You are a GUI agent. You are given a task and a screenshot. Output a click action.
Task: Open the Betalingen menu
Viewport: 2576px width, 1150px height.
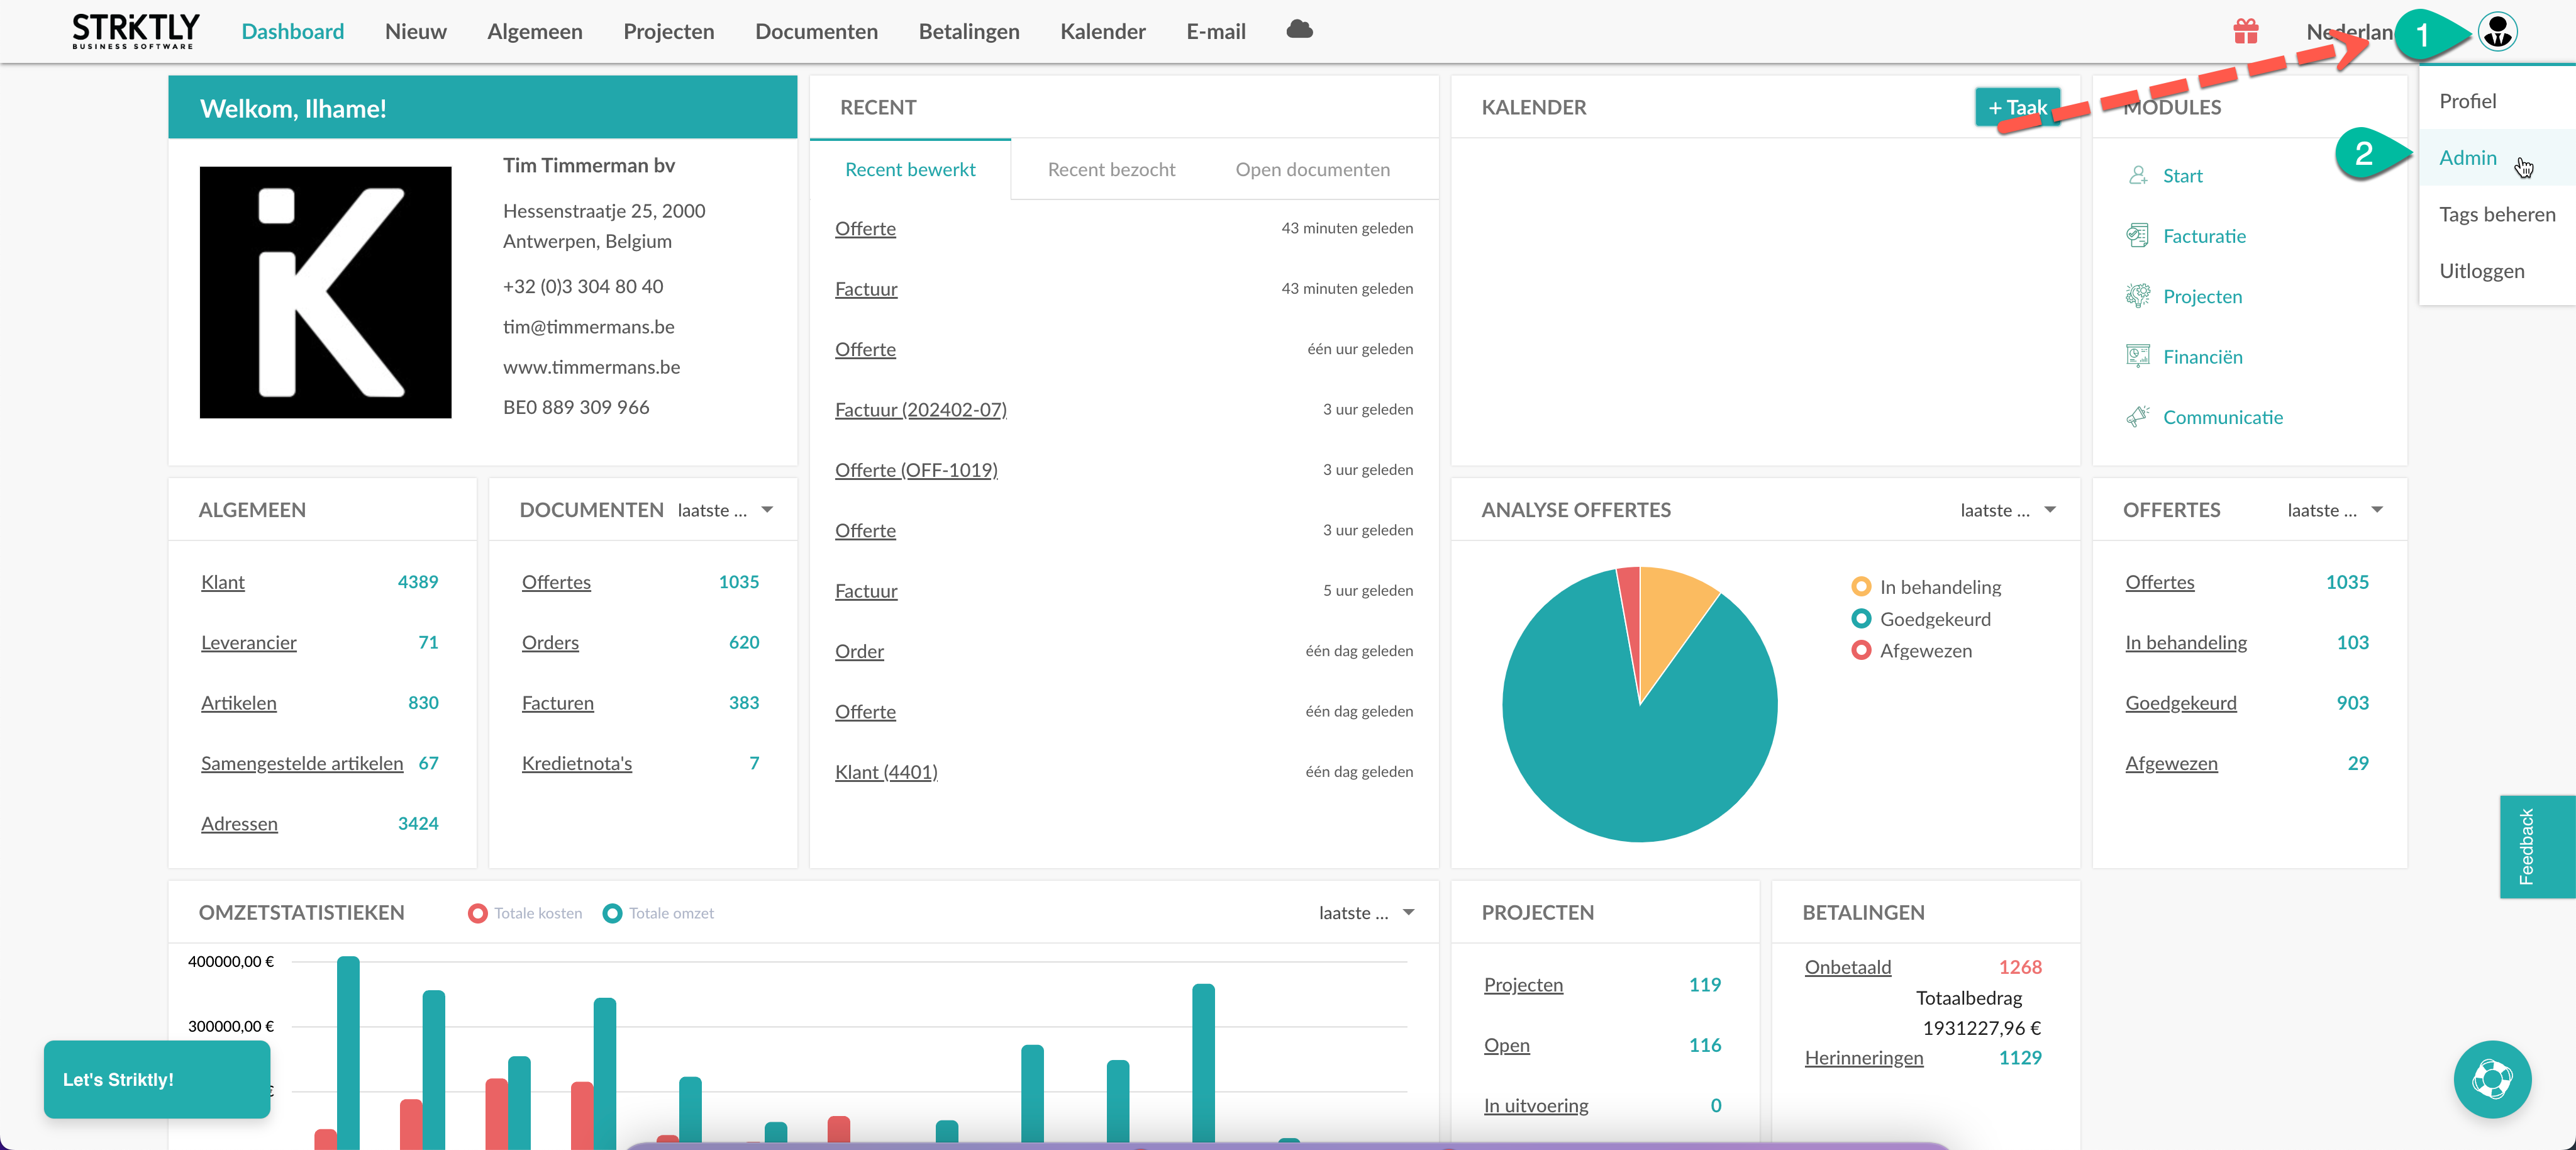[969, 31]
